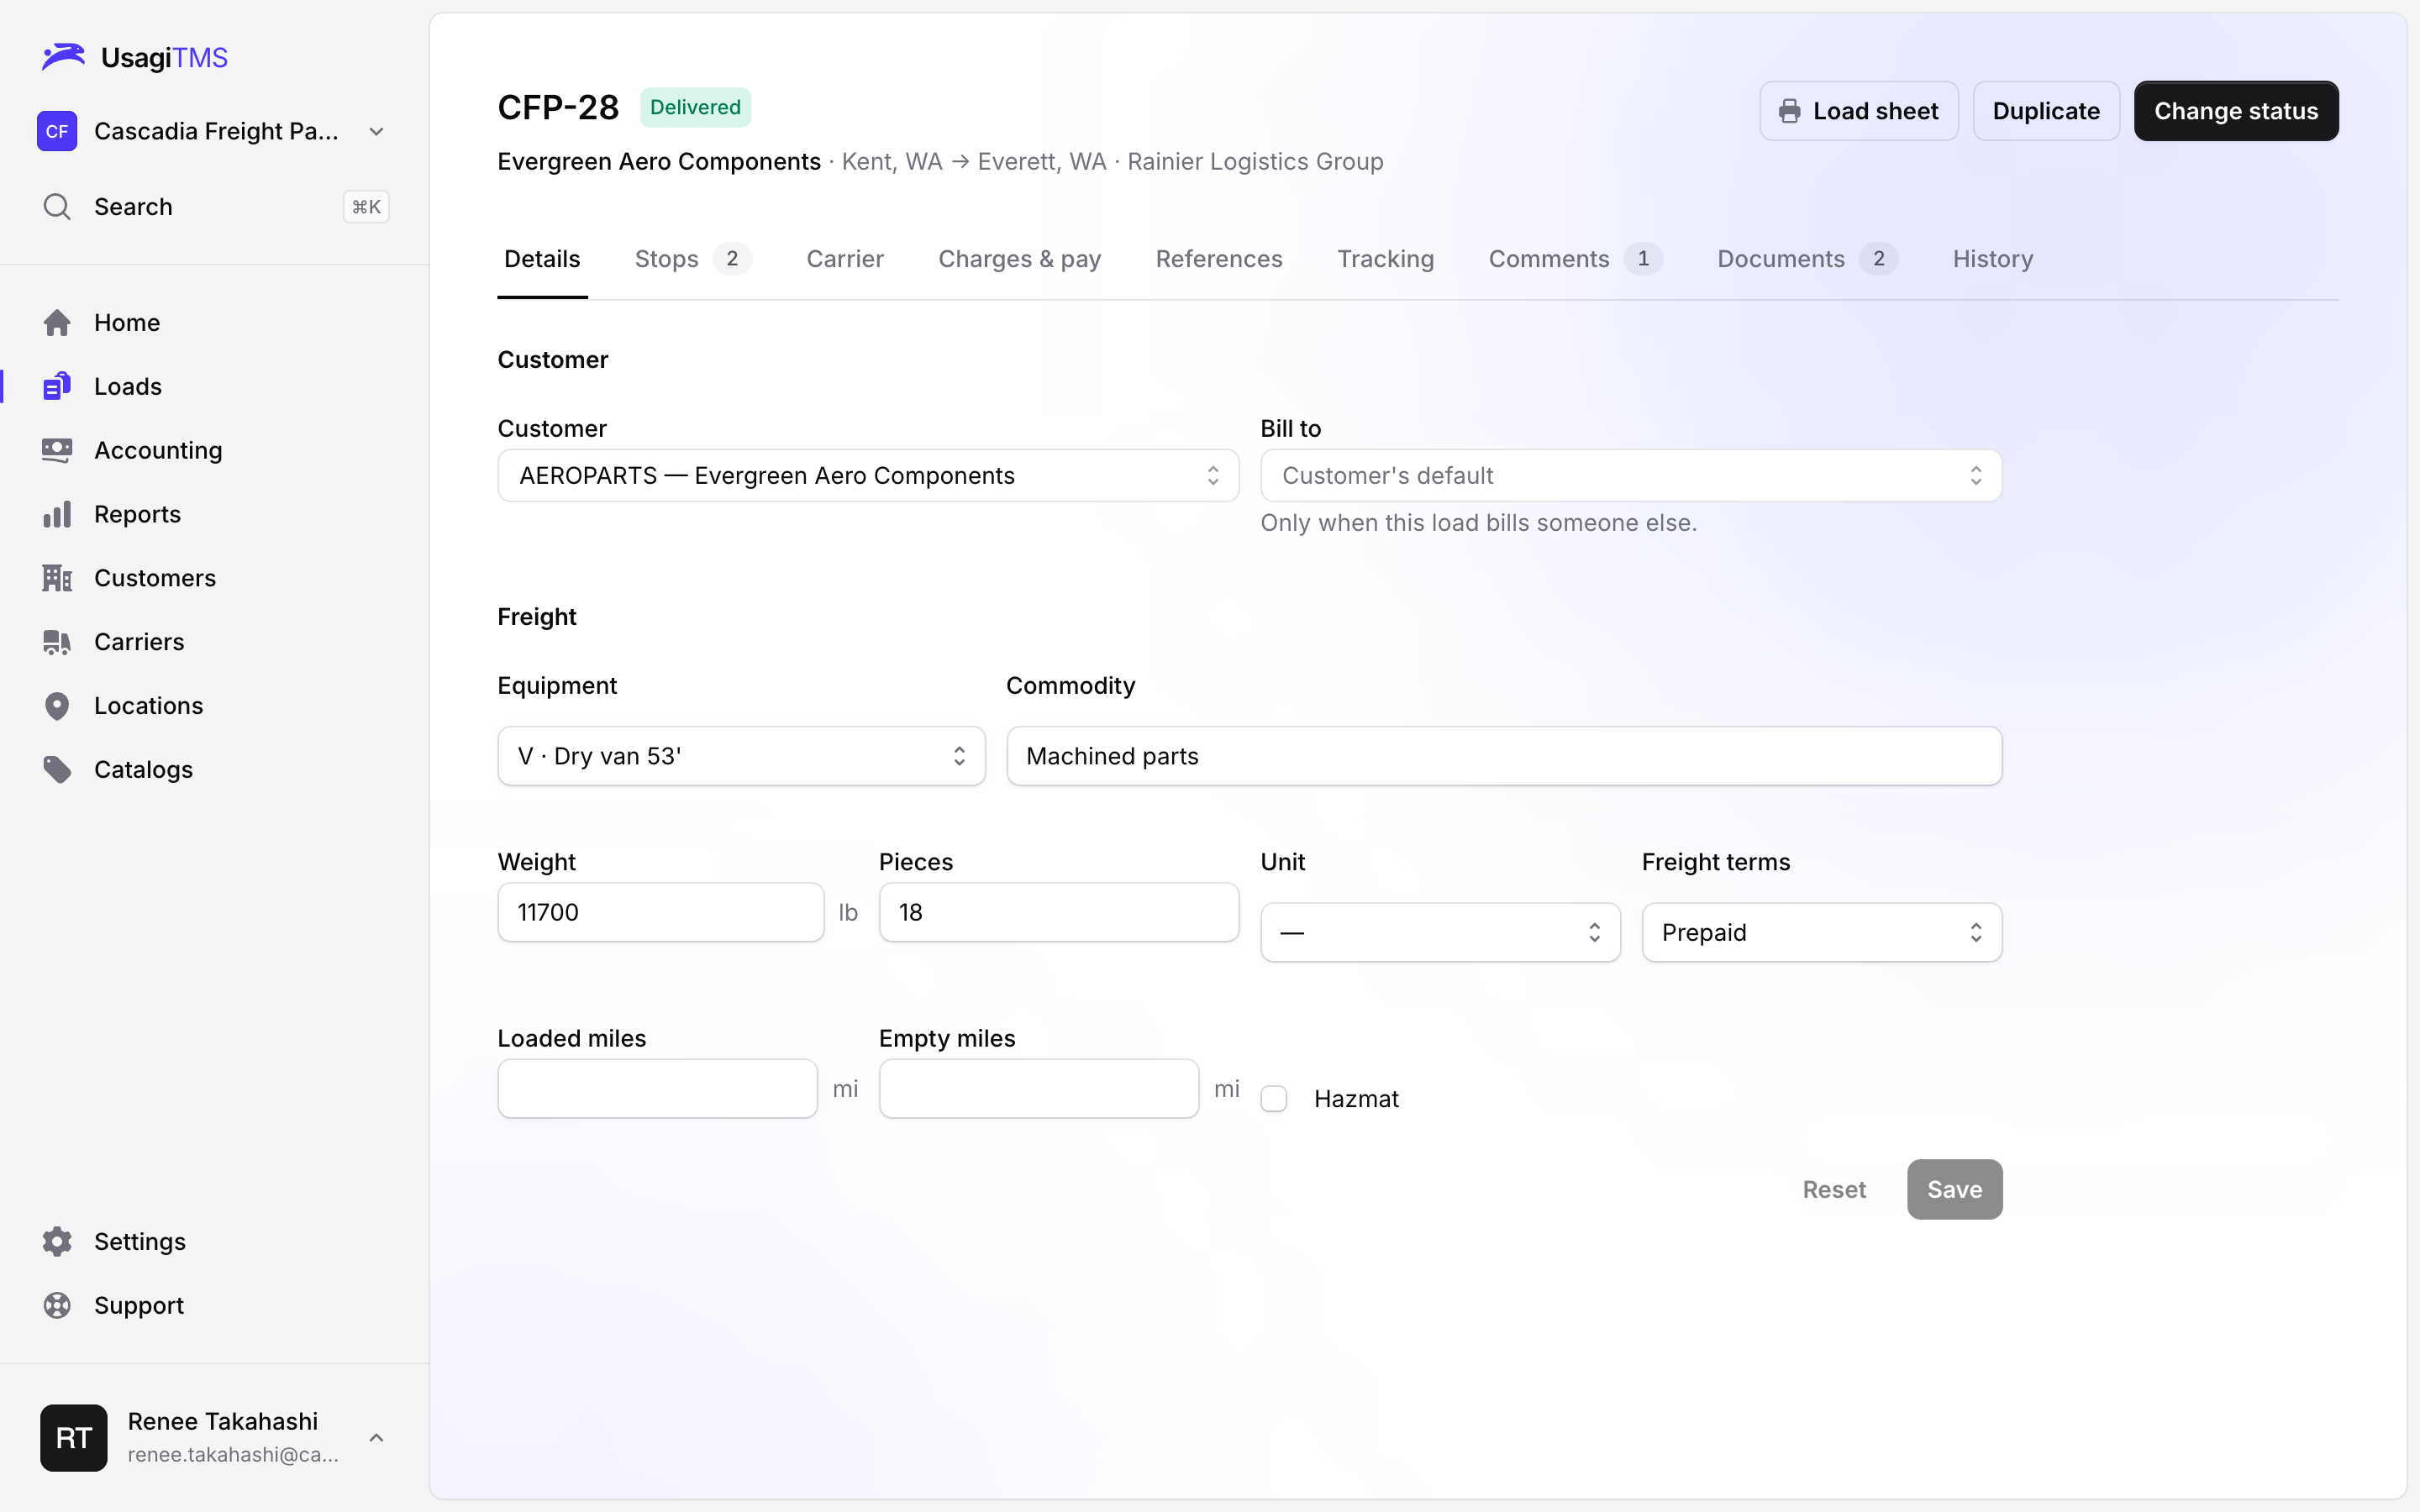This screenshot has width=2420, height=1512.
Task: Click the Weight input field
Action: 661,912
